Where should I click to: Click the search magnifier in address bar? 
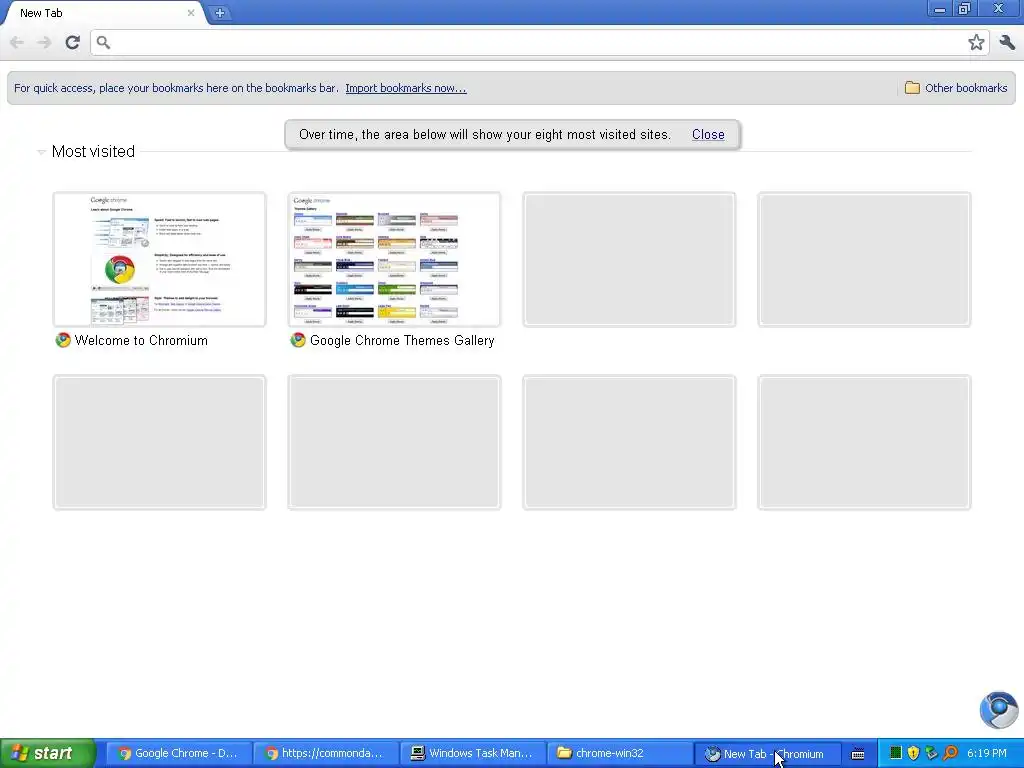pos(103,42)
